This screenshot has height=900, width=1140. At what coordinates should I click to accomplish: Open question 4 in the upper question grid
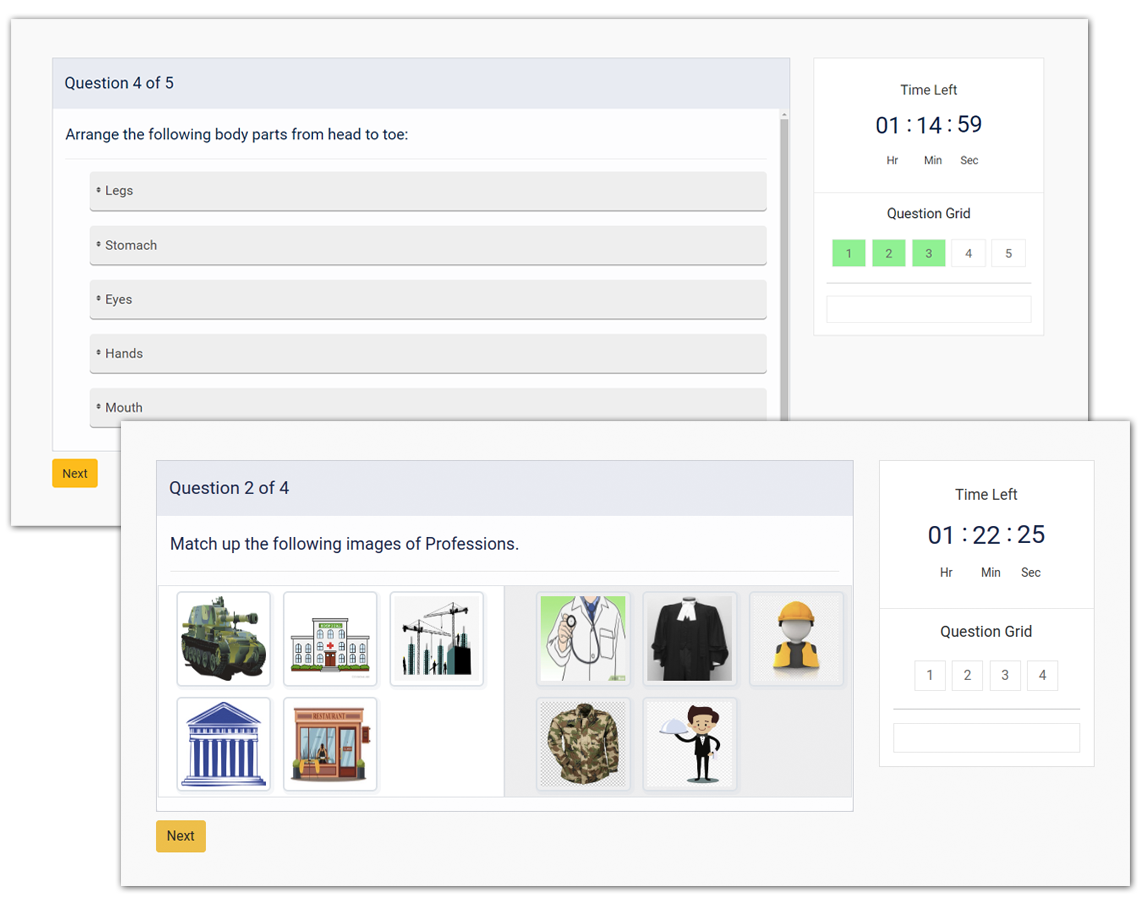(x=968, y=253)
